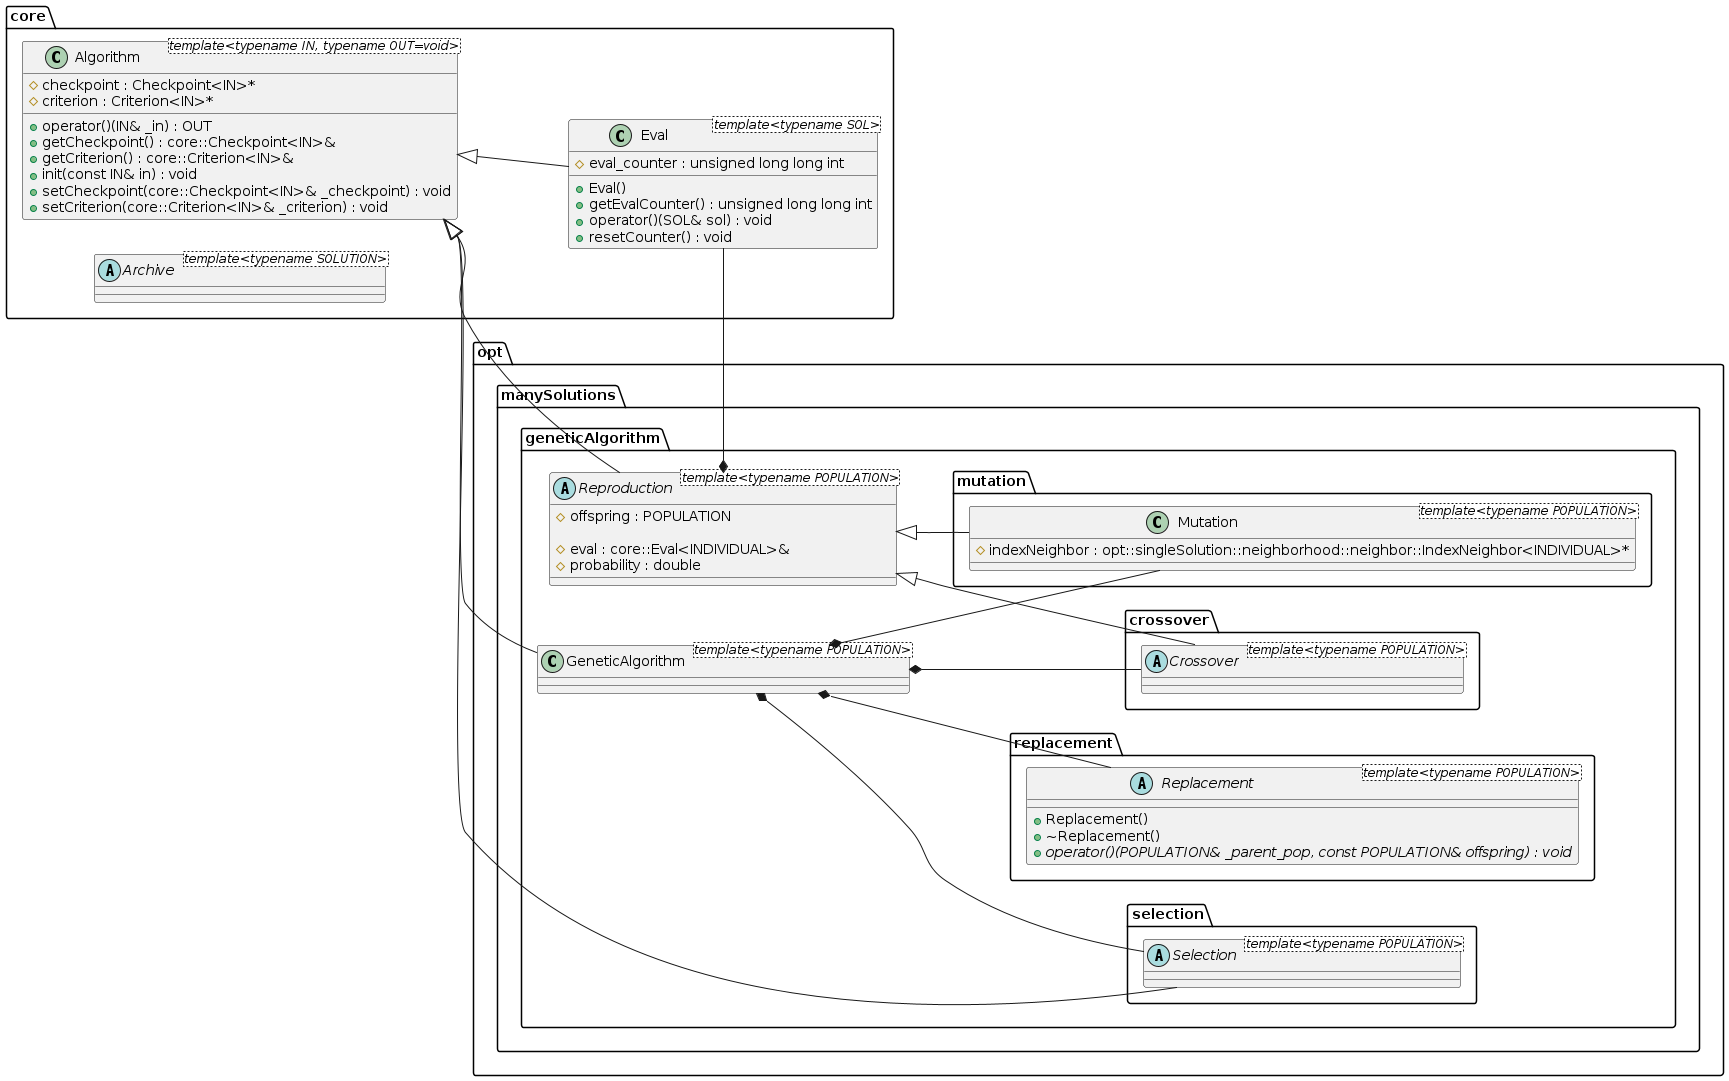Select the opt package tab label
This screenshot has height=1081, width=1729.
click(x=490, y=352)
